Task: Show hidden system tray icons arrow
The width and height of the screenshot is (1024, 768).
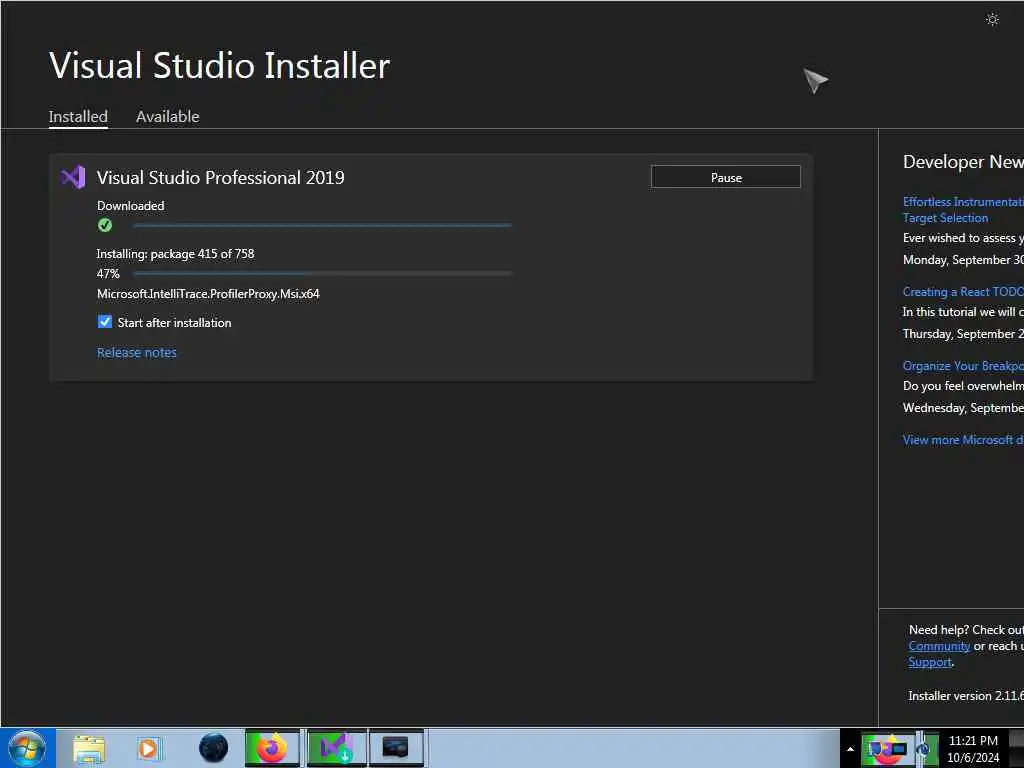Action: (x=850, y=749)
